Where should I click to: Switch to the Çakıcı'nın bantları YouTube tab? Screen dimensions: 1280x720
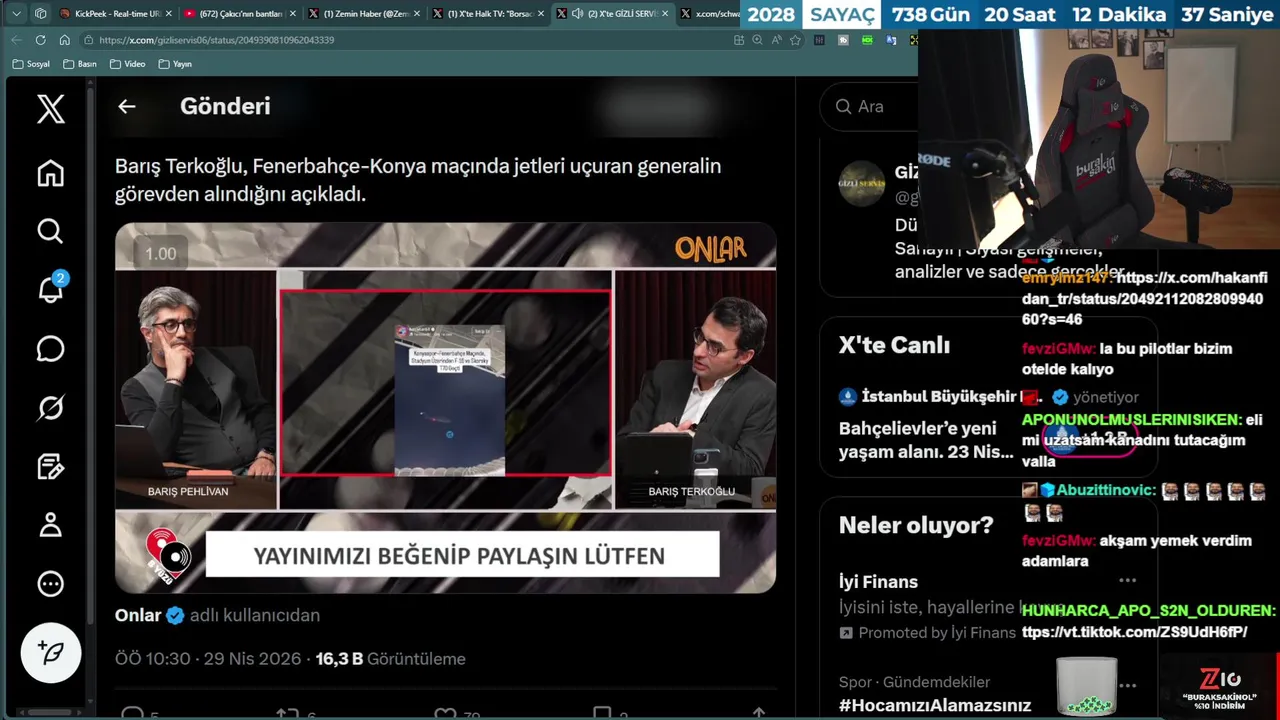click(x=240, y=14)
